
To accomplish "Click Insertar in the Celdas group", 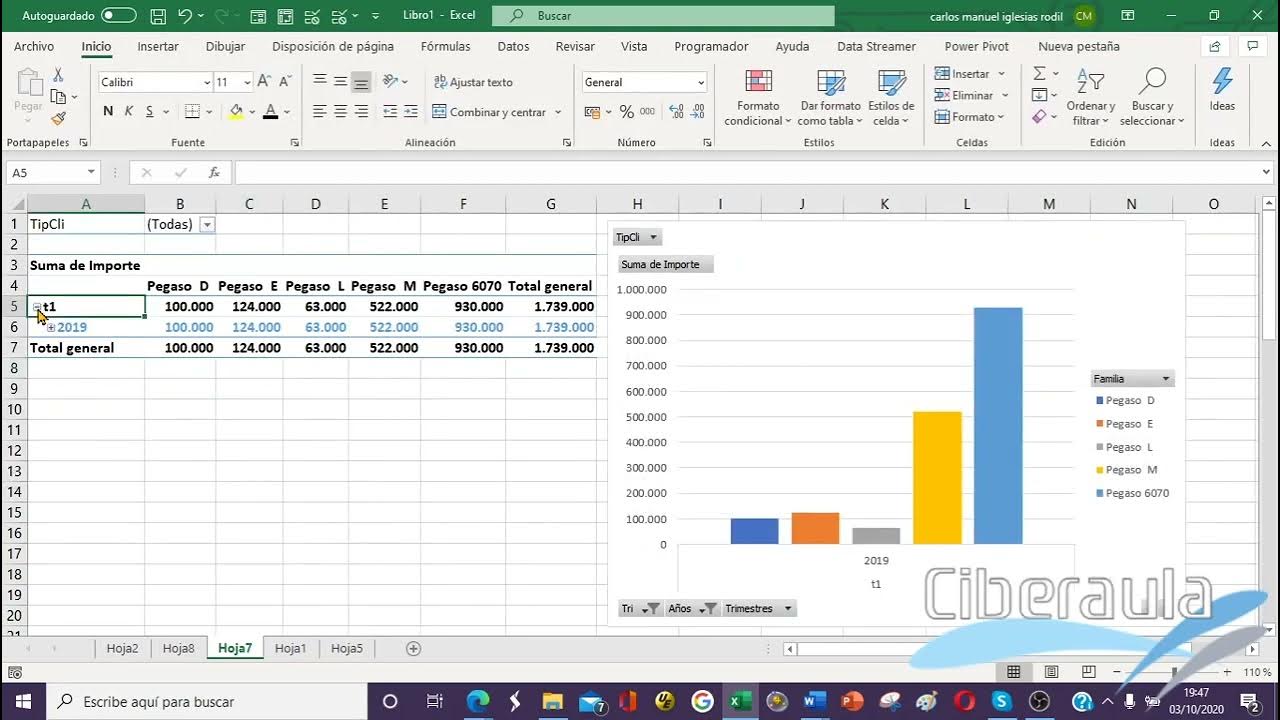I will coord(962,74).
